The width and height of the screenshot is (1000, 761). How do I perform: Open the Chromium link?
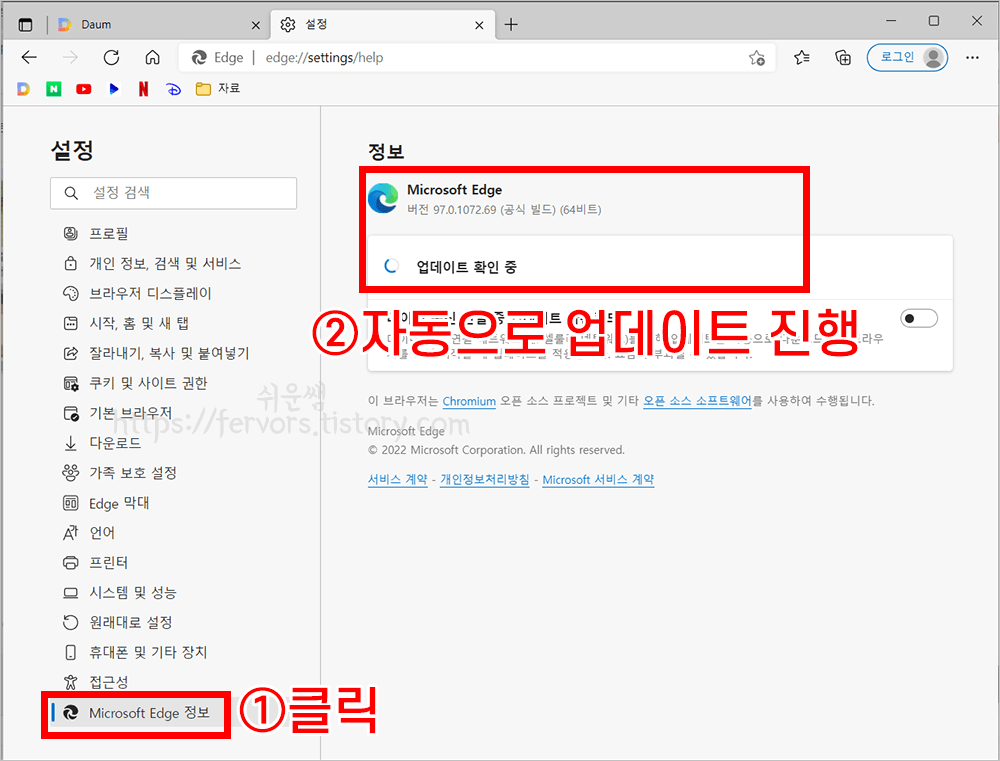(x=469, y=401)
